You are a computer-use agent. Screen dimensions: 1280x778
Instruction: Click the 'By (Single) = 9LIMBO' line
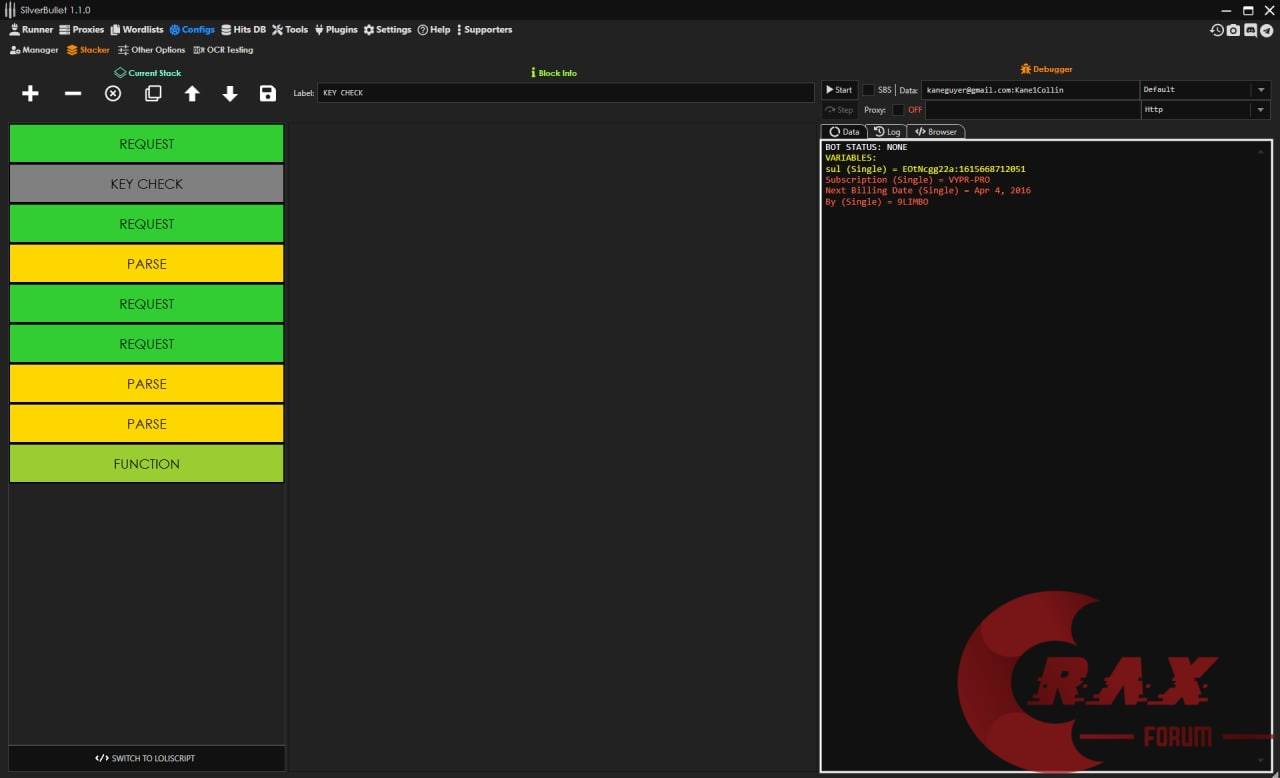point(876,202)
